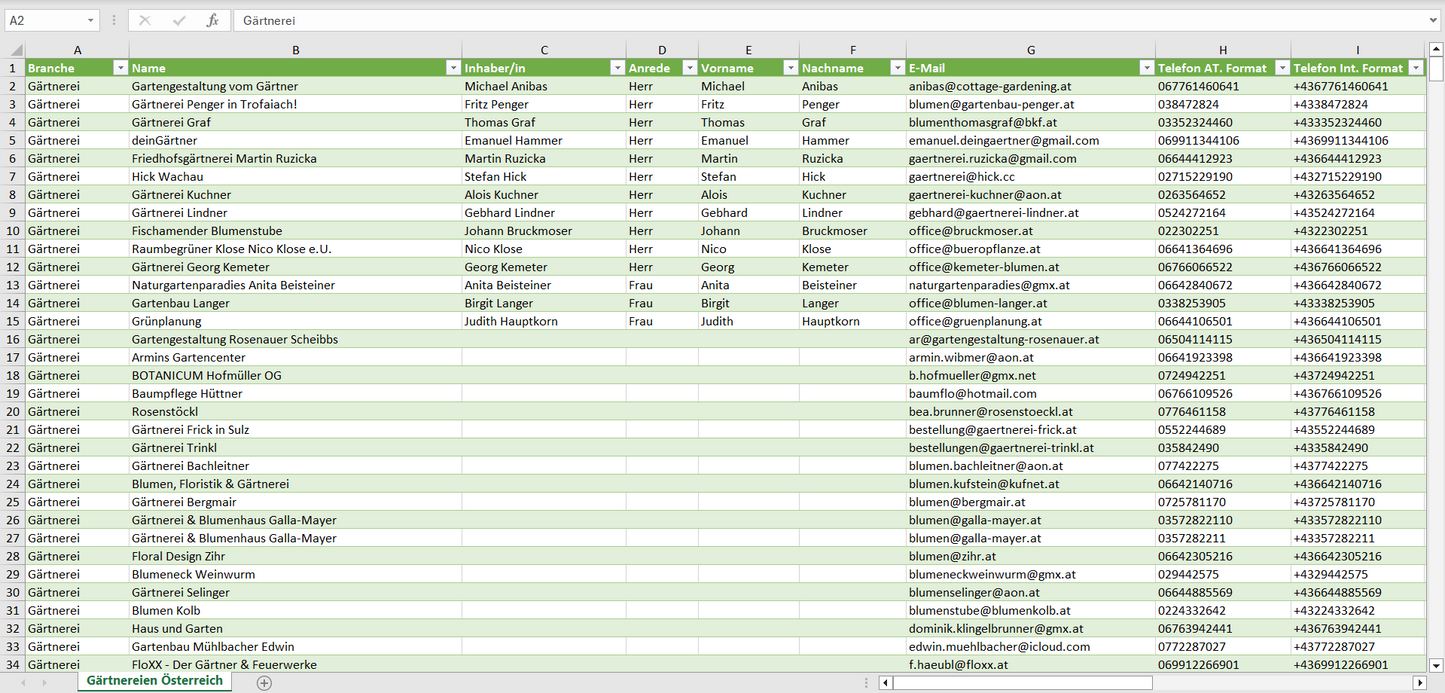This screenshot has width=1445, height=693.
Task: Select row 16 header
Action: click(12, 339)
